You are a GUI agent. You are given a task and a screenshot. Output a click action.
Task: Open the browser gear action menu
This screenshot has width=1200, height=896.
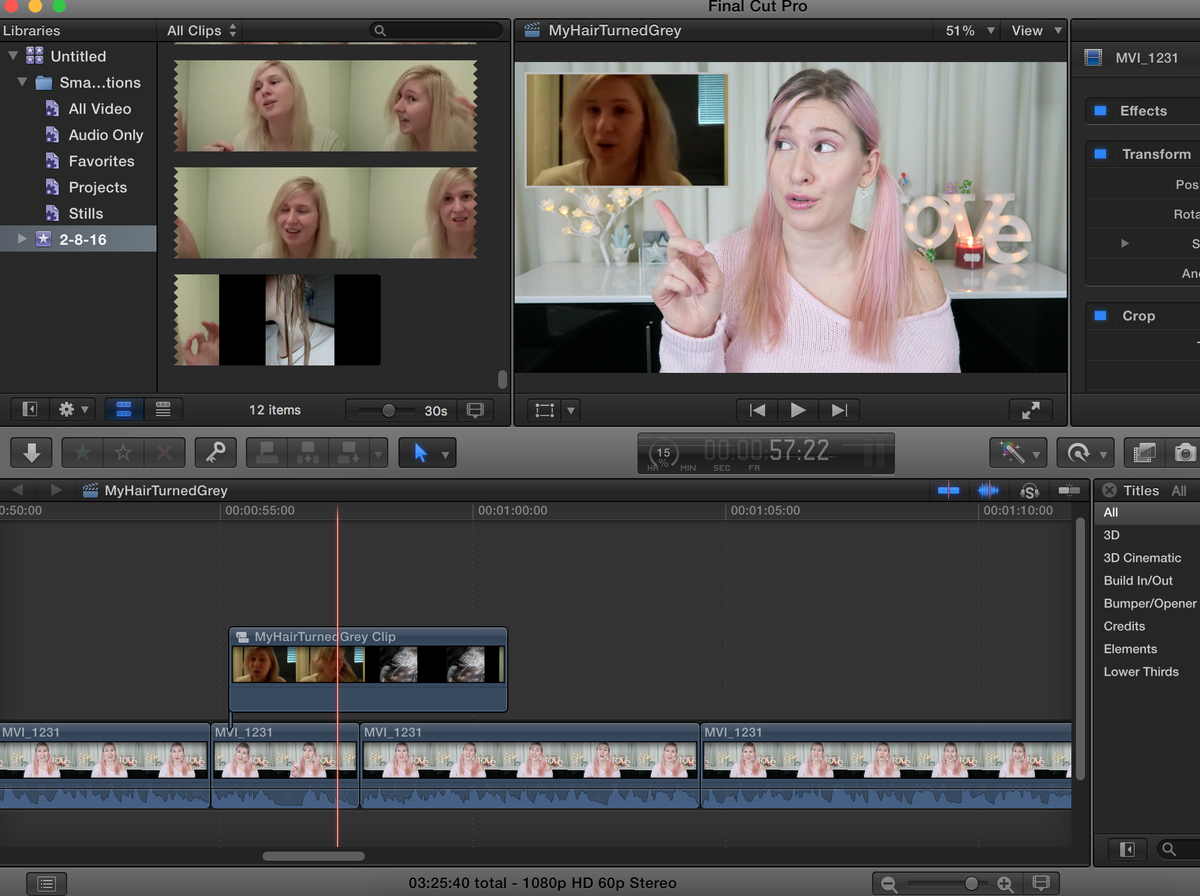(73, 409)
